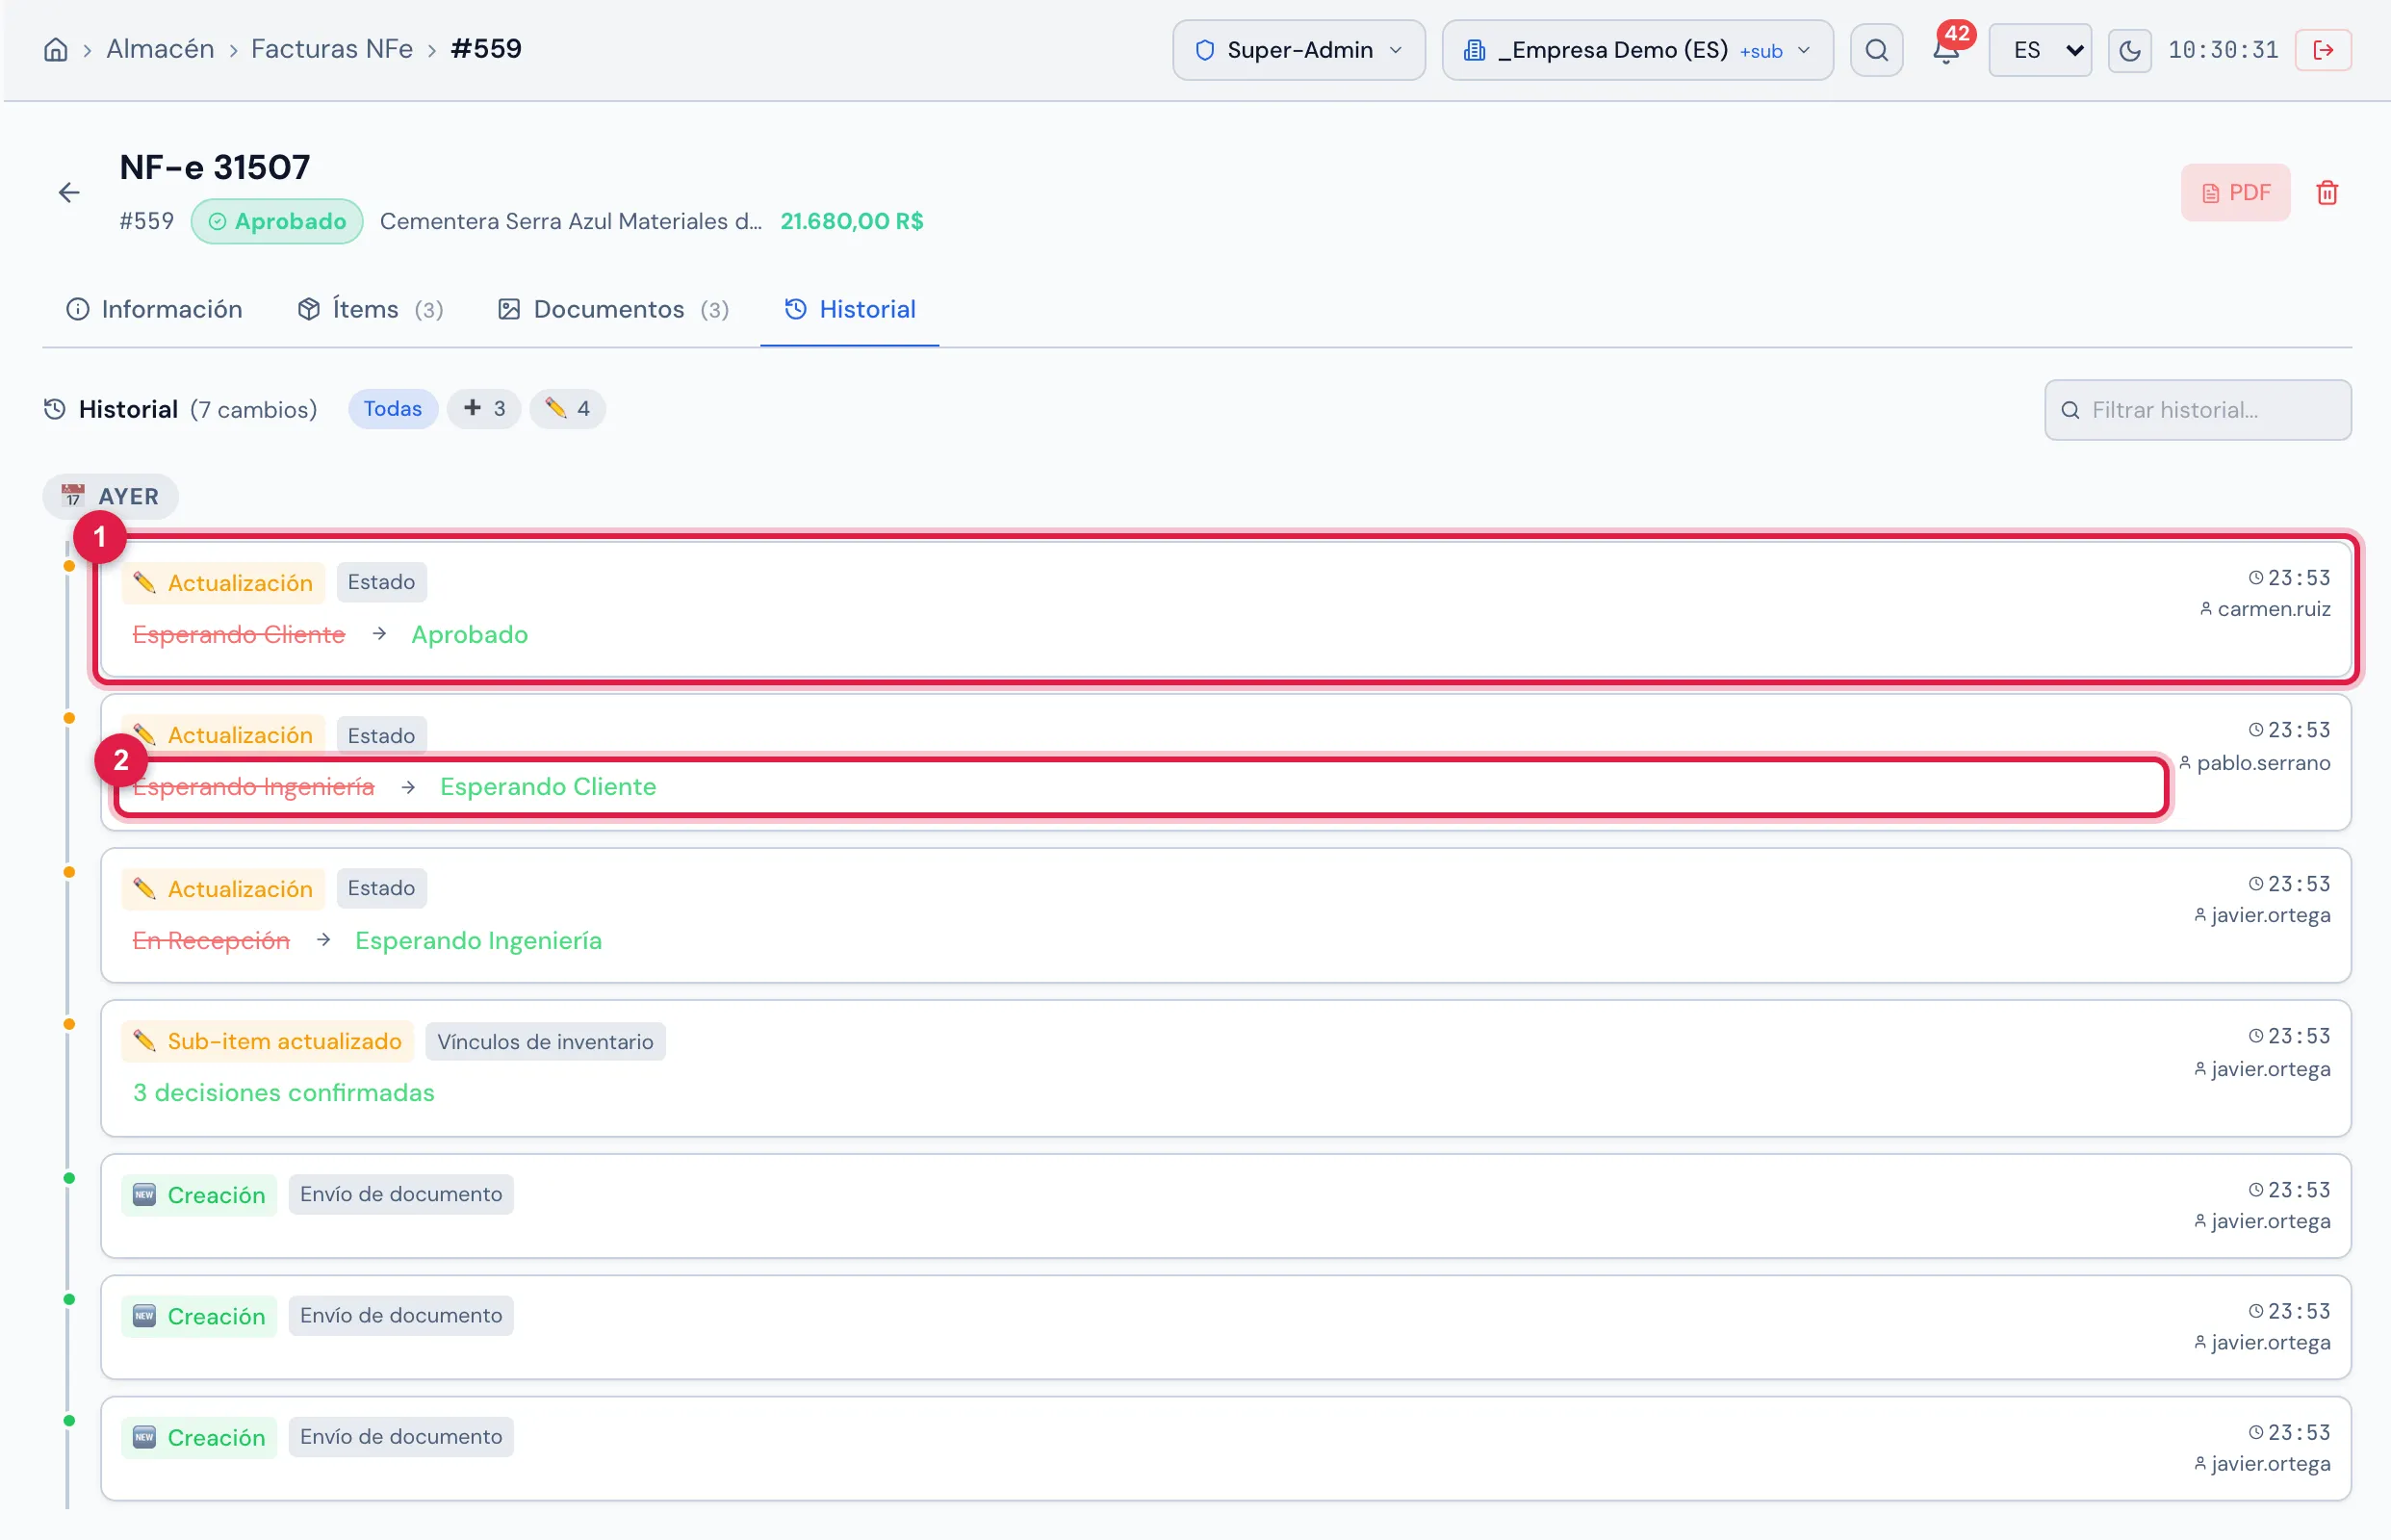Go back with the left arrow
The height and width of the screenshot is (1540, 2391).
(69, 192)
